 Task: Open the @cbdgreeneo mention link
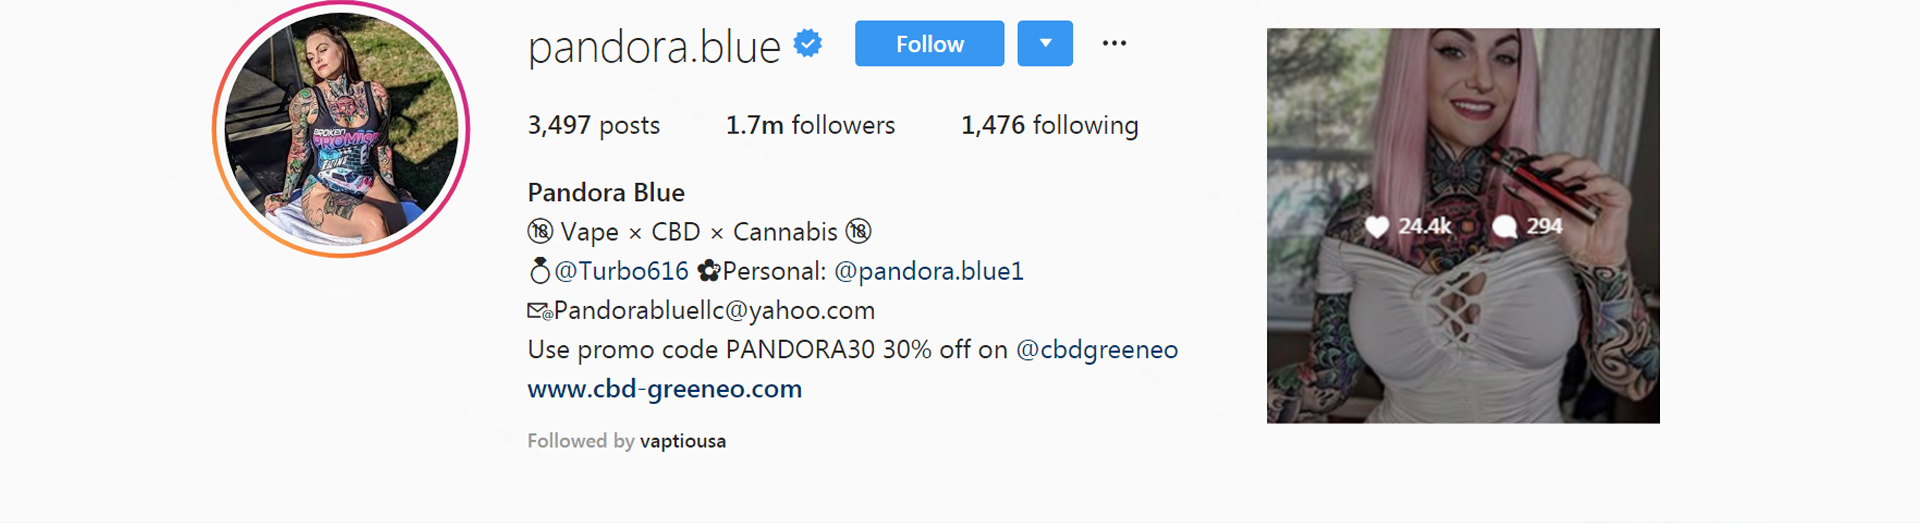1097,350
